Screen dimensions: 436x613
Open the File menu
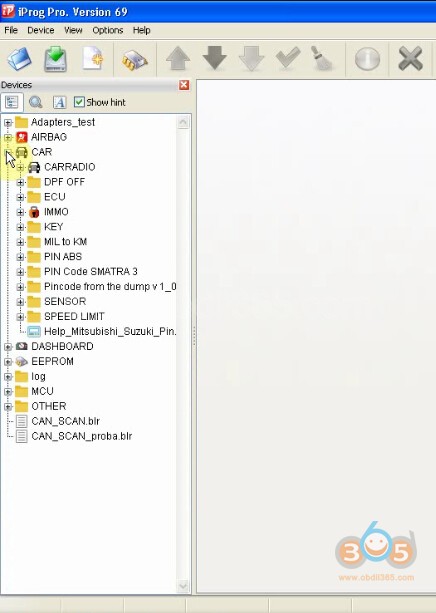pos(11,30)
